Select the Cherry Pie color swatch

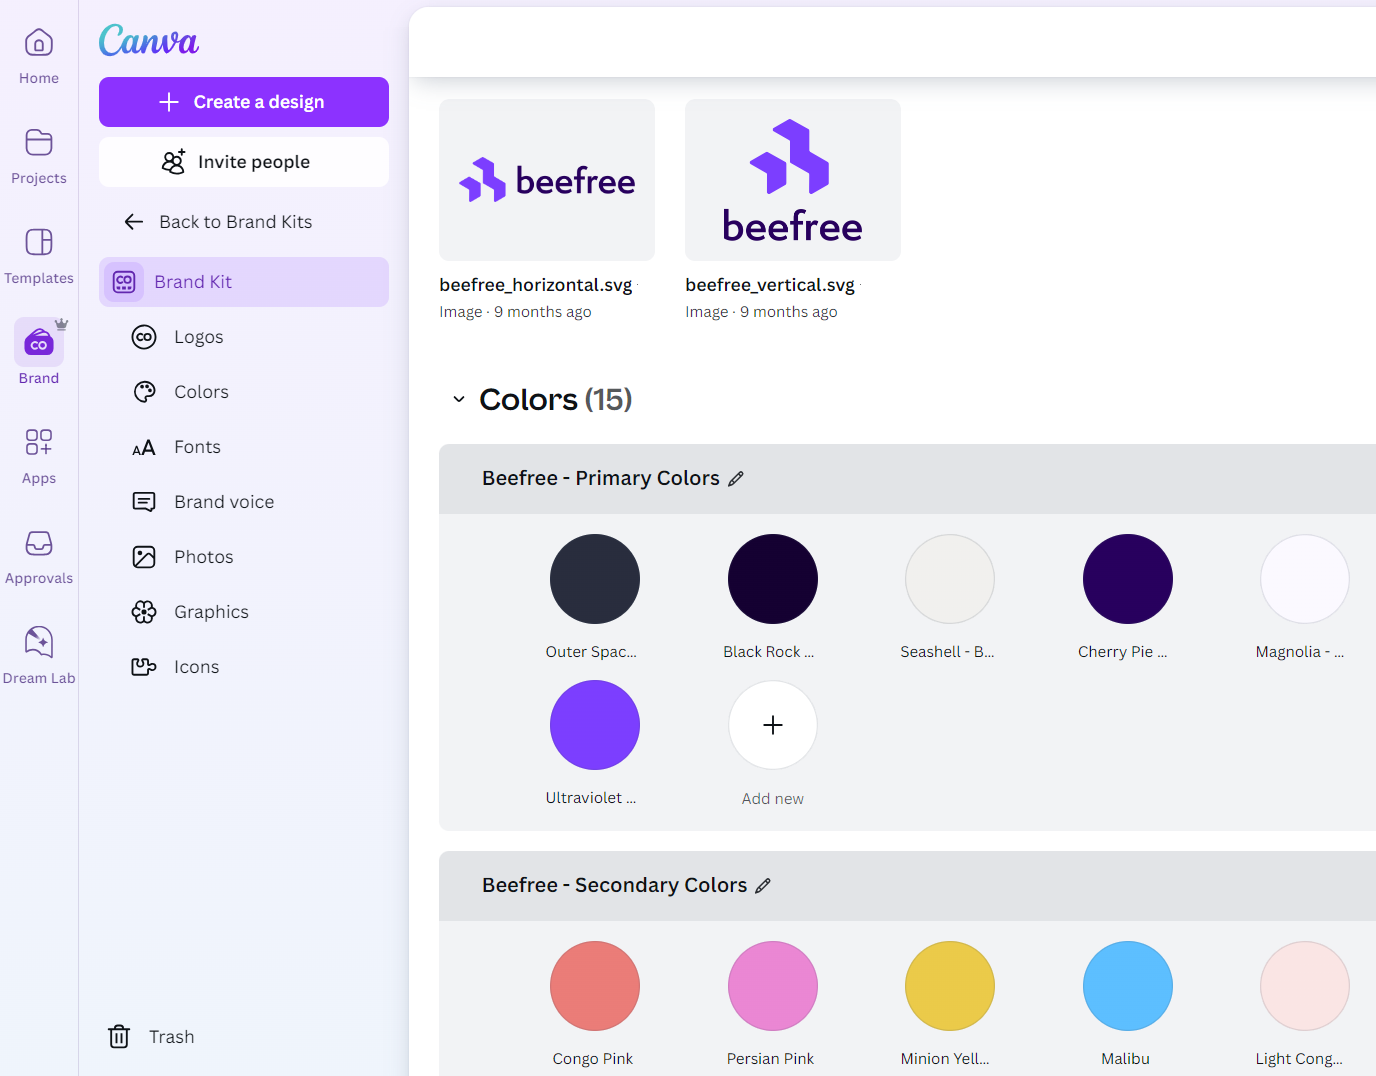1128,579
